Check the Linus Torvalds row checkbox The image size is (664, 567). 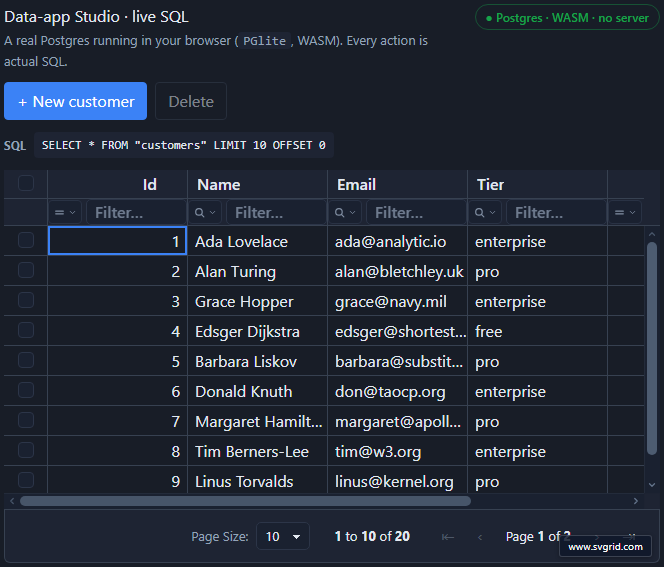point(26,480)
